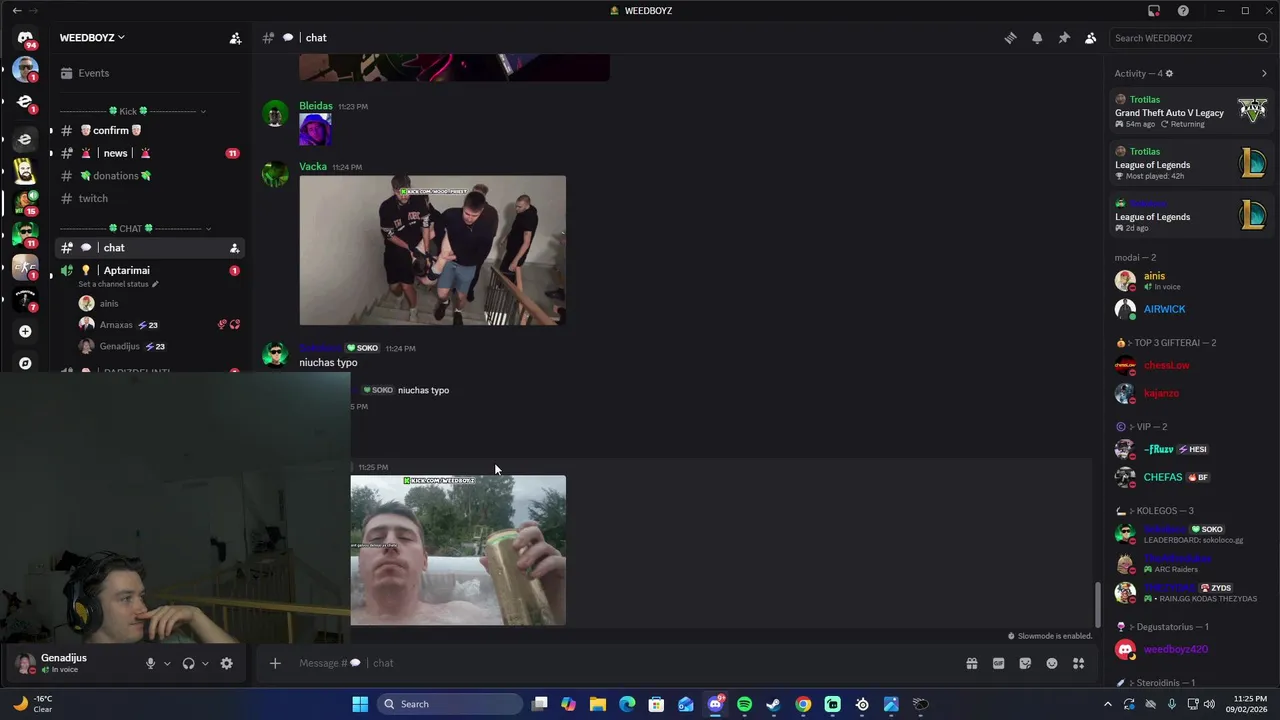This screenshot has height=720, width=1280.
Task: Select member AIRWICK
Action: [1190, 309]
